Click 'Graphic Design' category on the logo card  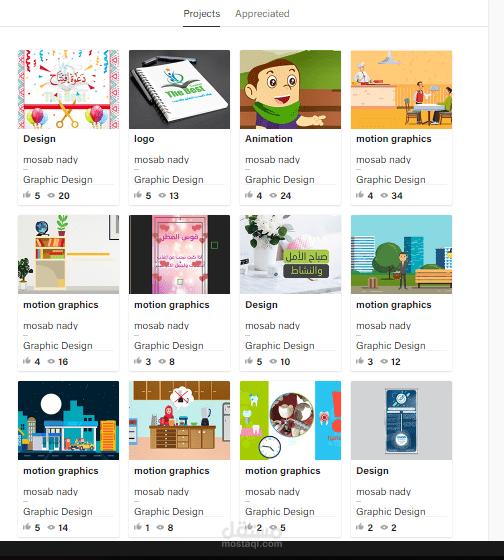pyautogui.click(x=169, y=180)
